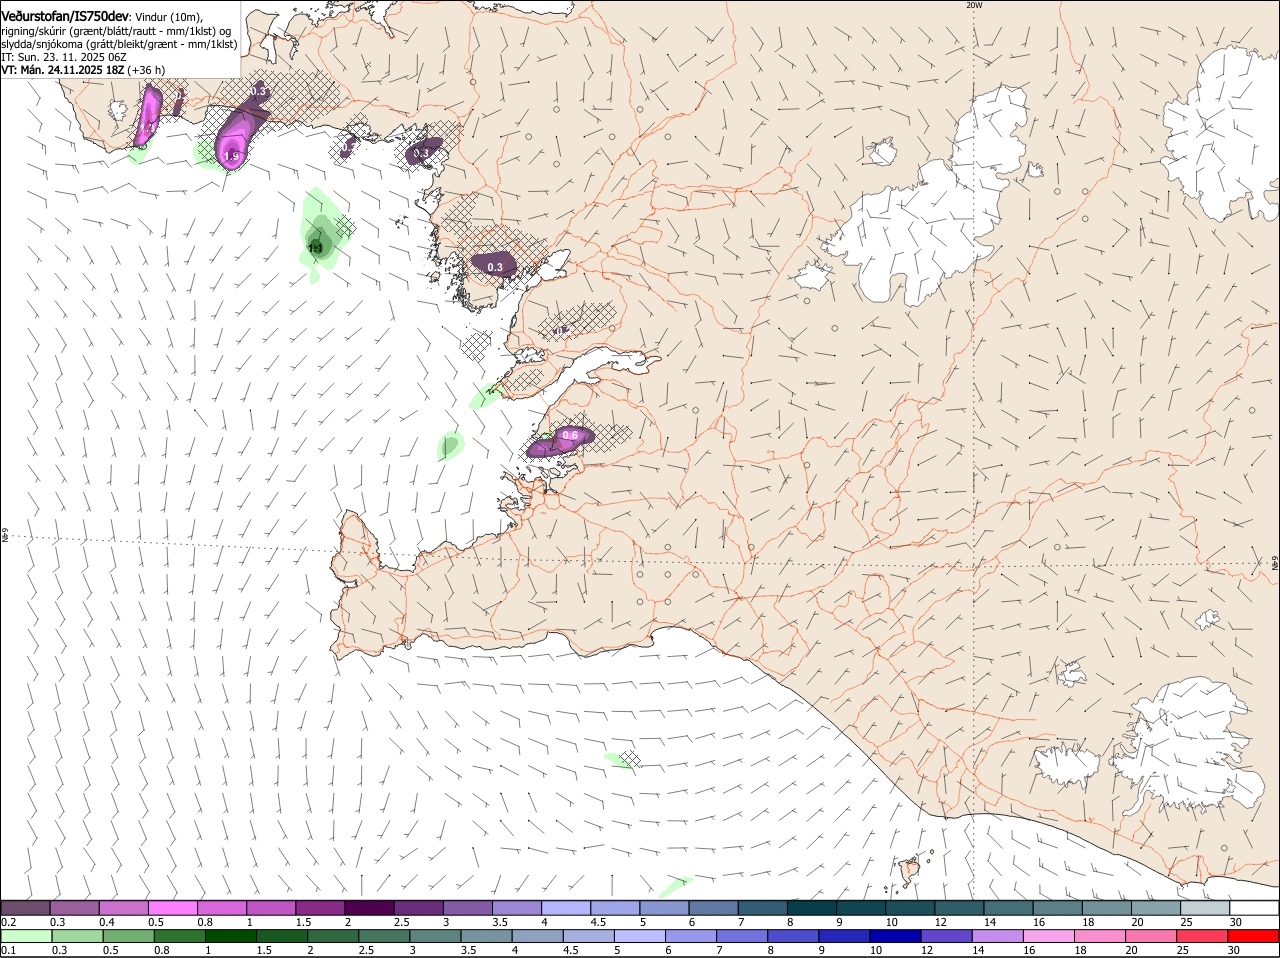Click the 'slydda/snjókoma' legend description line
The height and width of the screenshot is (958, 1280).
click(119, 44)
